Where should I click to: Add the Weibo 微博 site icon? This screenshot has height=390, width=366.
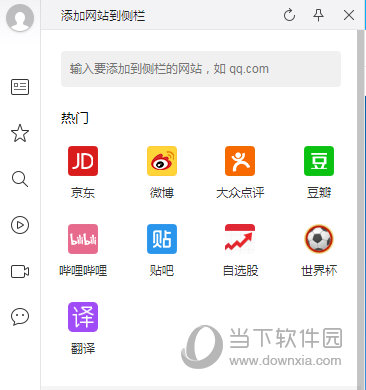coord(162,161)
